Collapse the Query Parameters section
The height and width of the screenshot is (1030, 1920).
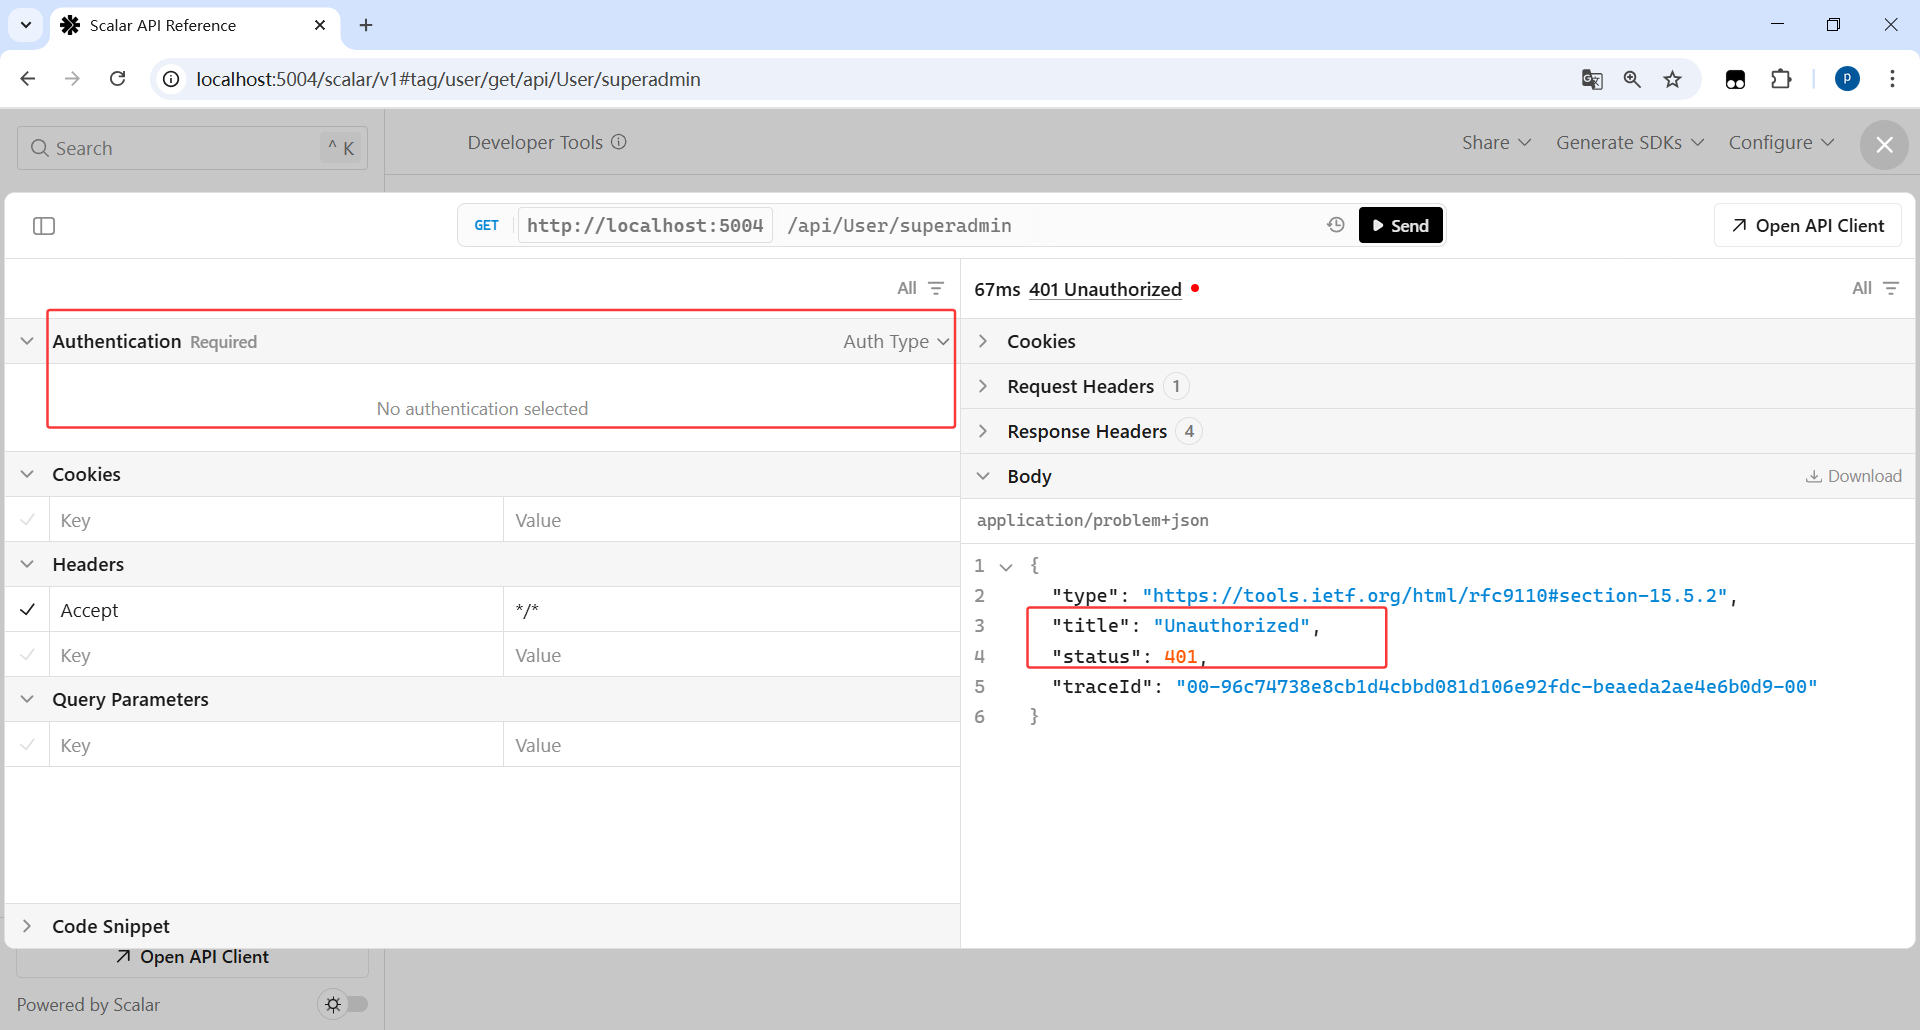27,699
